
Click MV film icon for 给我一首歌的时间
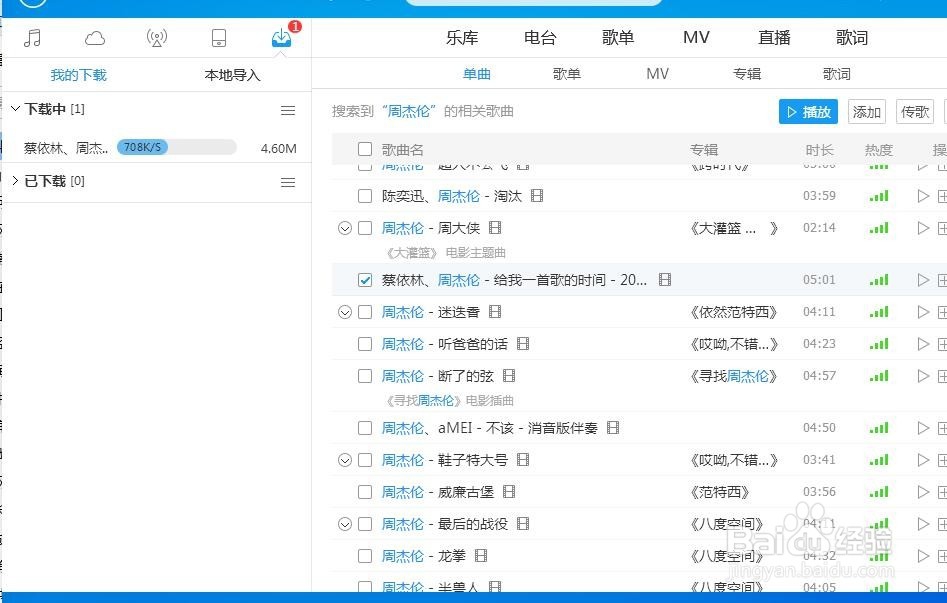(665, 280)
